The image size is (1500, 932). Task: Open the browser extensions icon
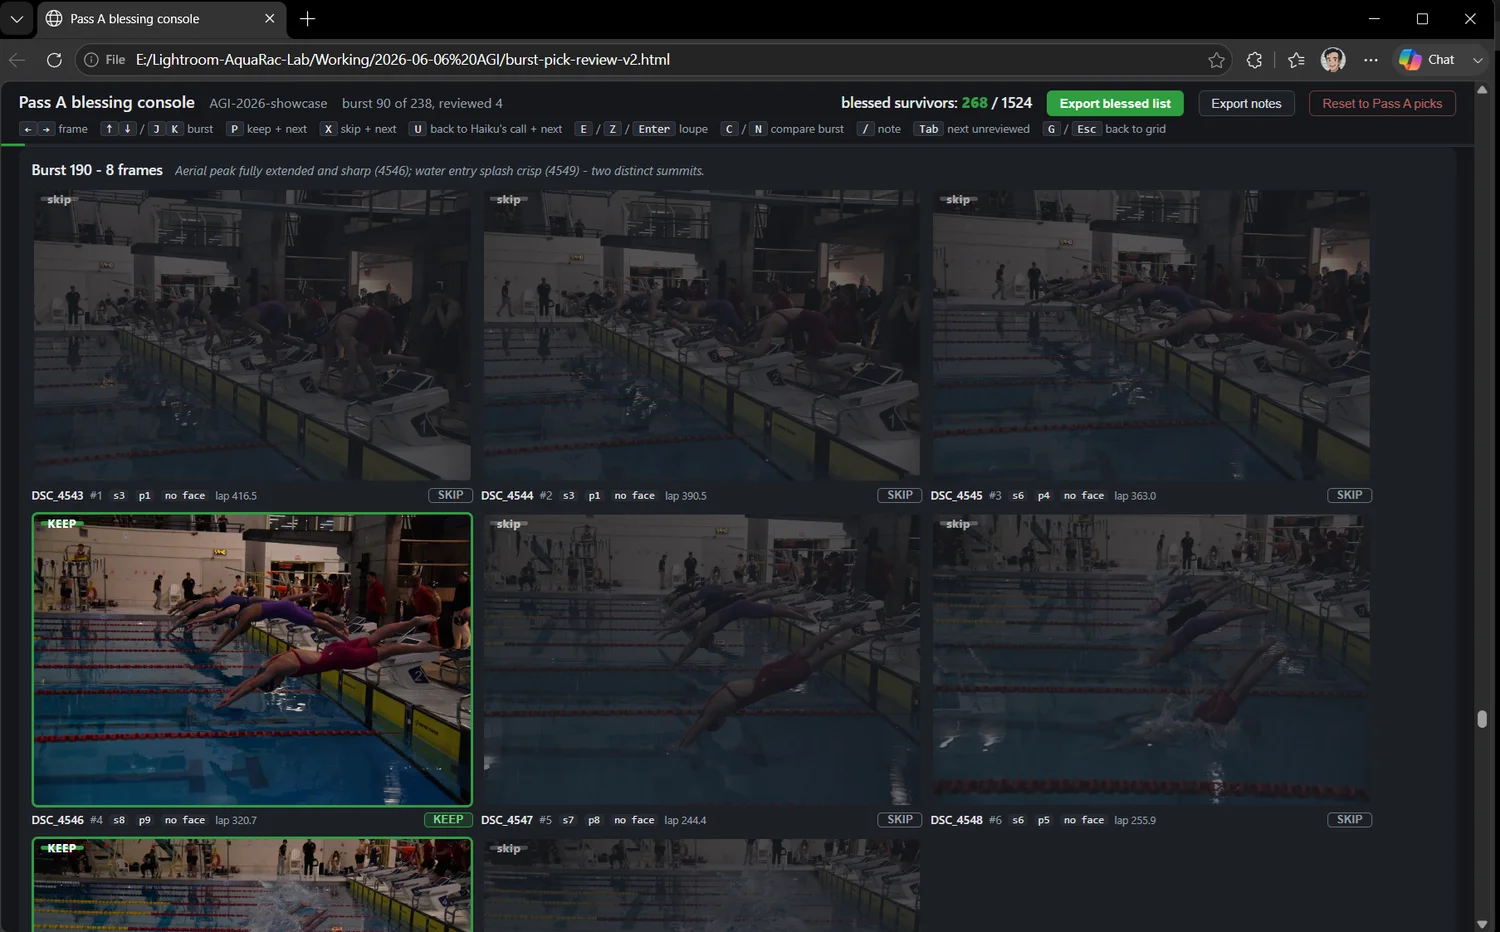click(x=1254, y=60)
